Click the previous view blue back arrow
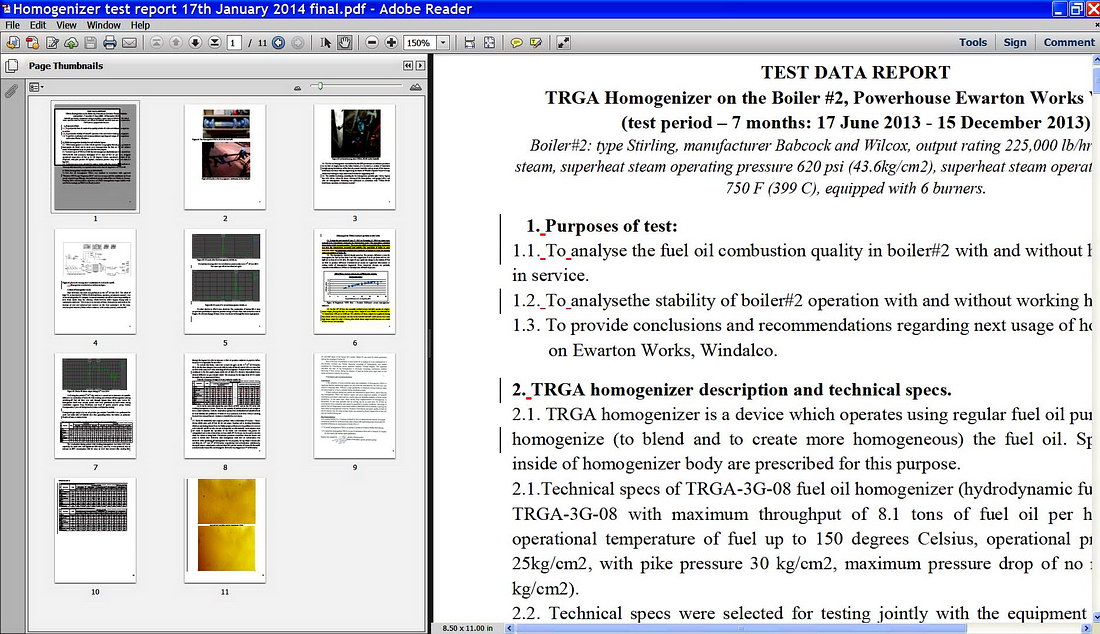Image resolution: width=1100 pixels, height=634 pixels. pos(279,43)
